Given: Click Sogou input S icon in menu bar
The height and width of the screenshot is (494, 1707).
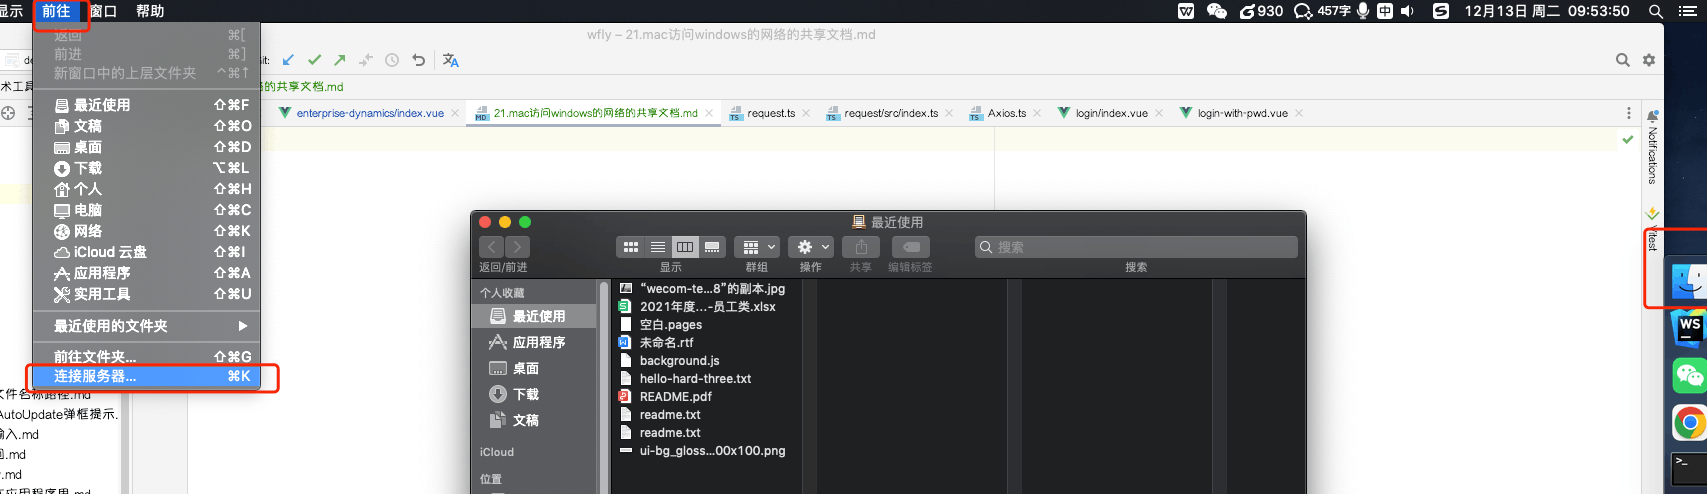Looking at the screenshot, I should 1441,11.
